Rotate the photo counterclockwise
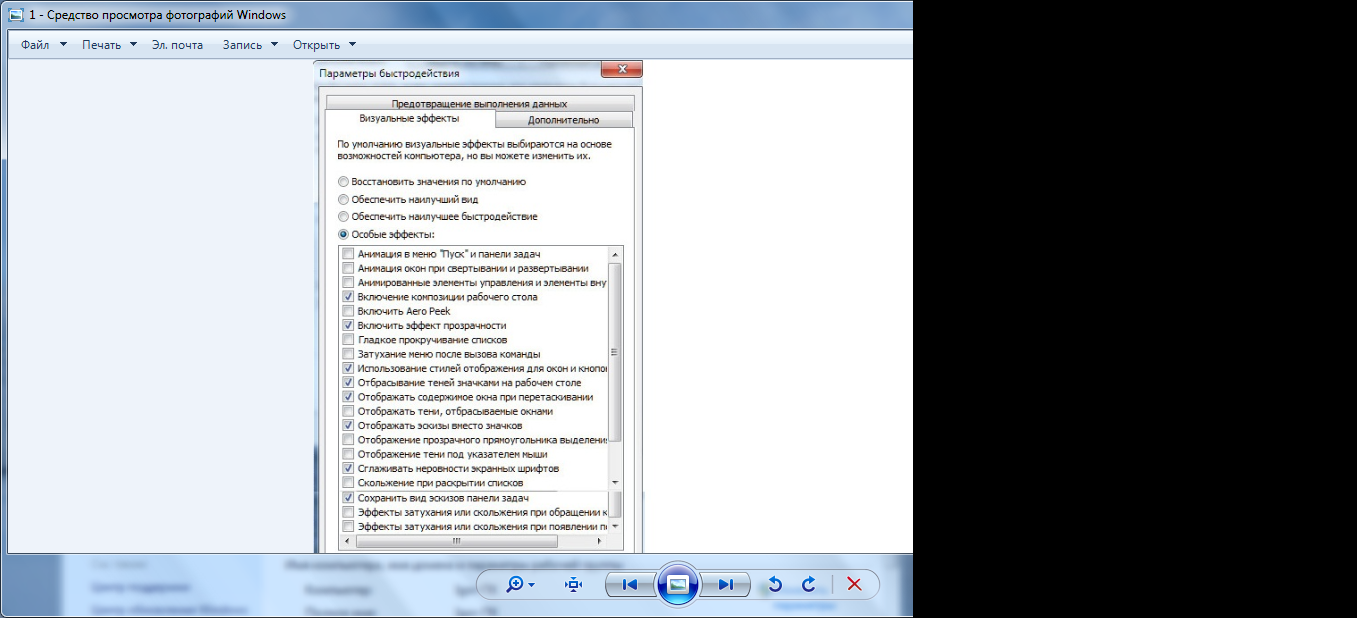This screenshot has height=618, width=1357. pos(774,585)
